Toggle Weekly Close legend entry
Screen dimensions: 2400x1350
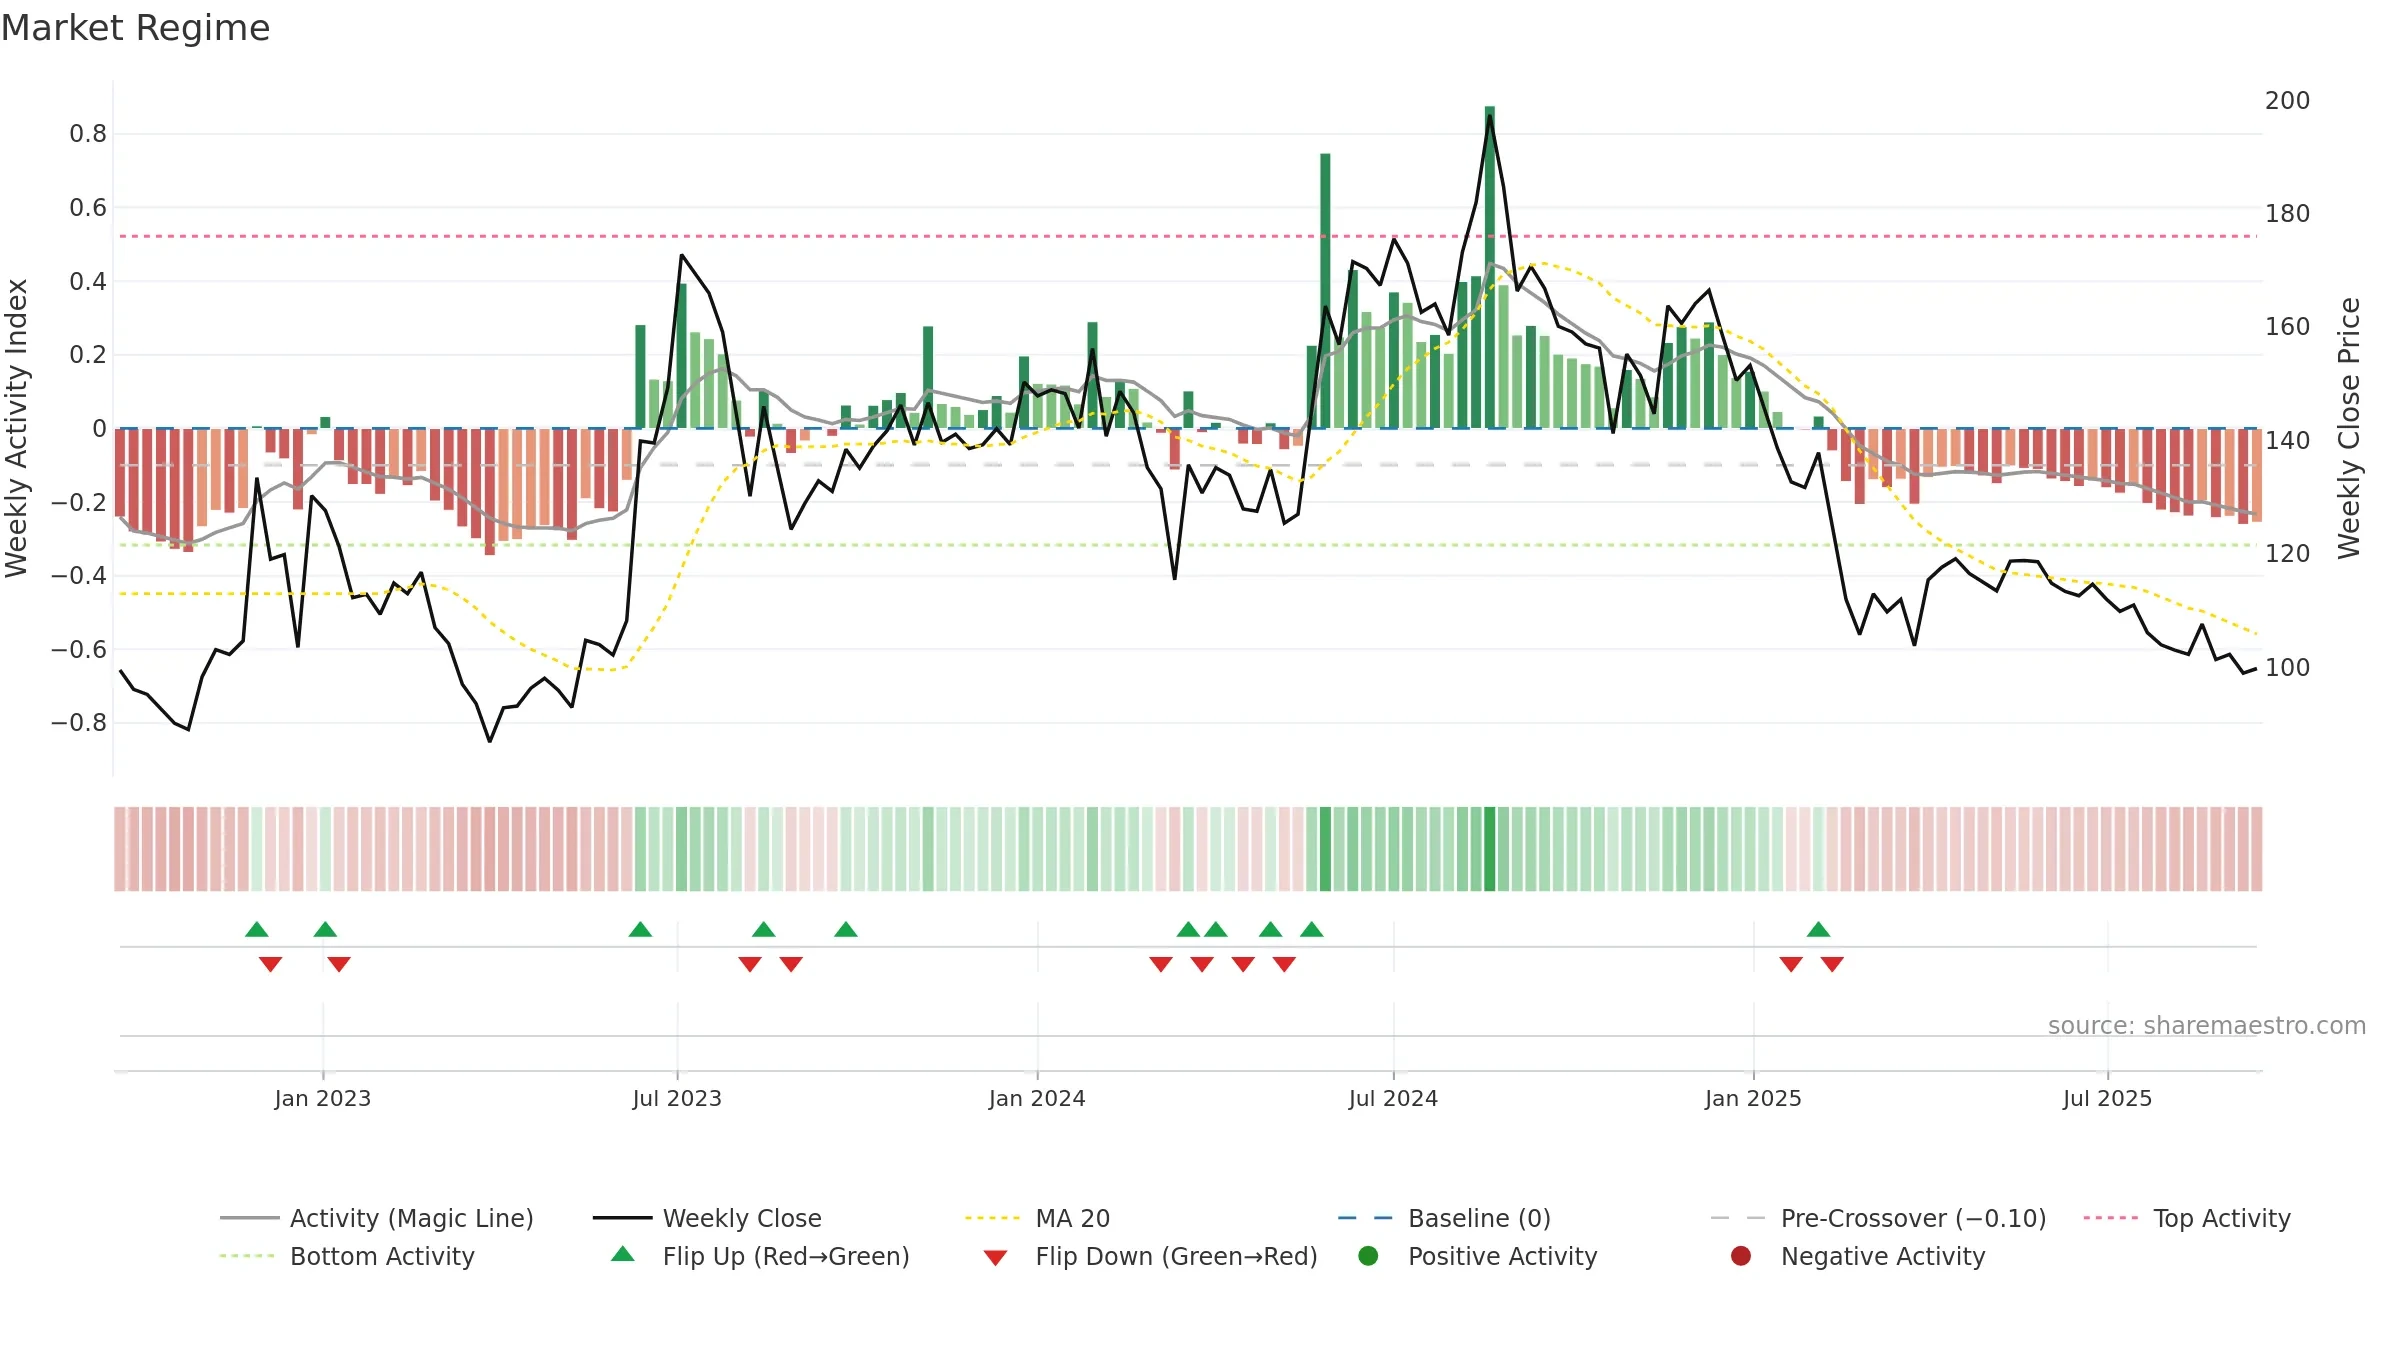click(707, 1218)
